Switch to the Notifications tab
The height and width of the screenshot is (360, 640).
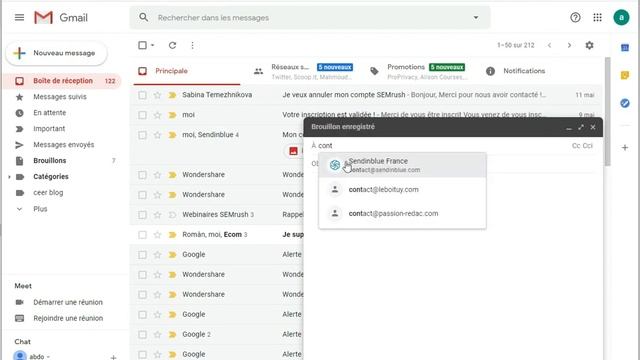click(524, 71)
